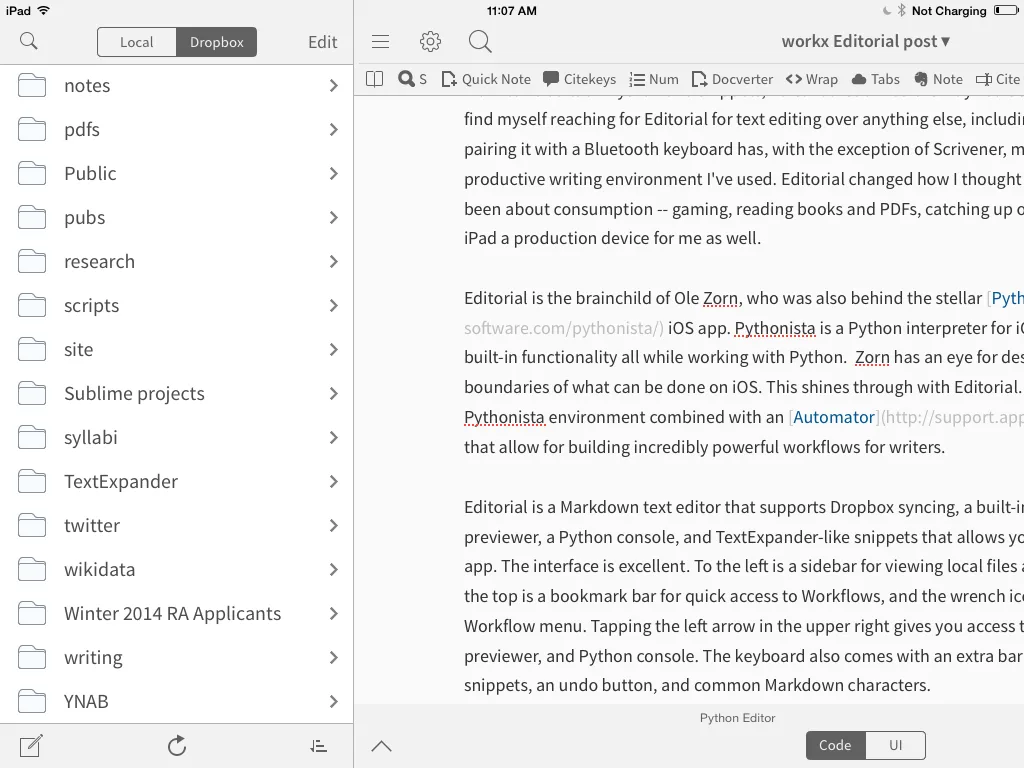Select the writing folder name
The width and height of the screenshot is (1024, 768).
click(x=93, y=658)
